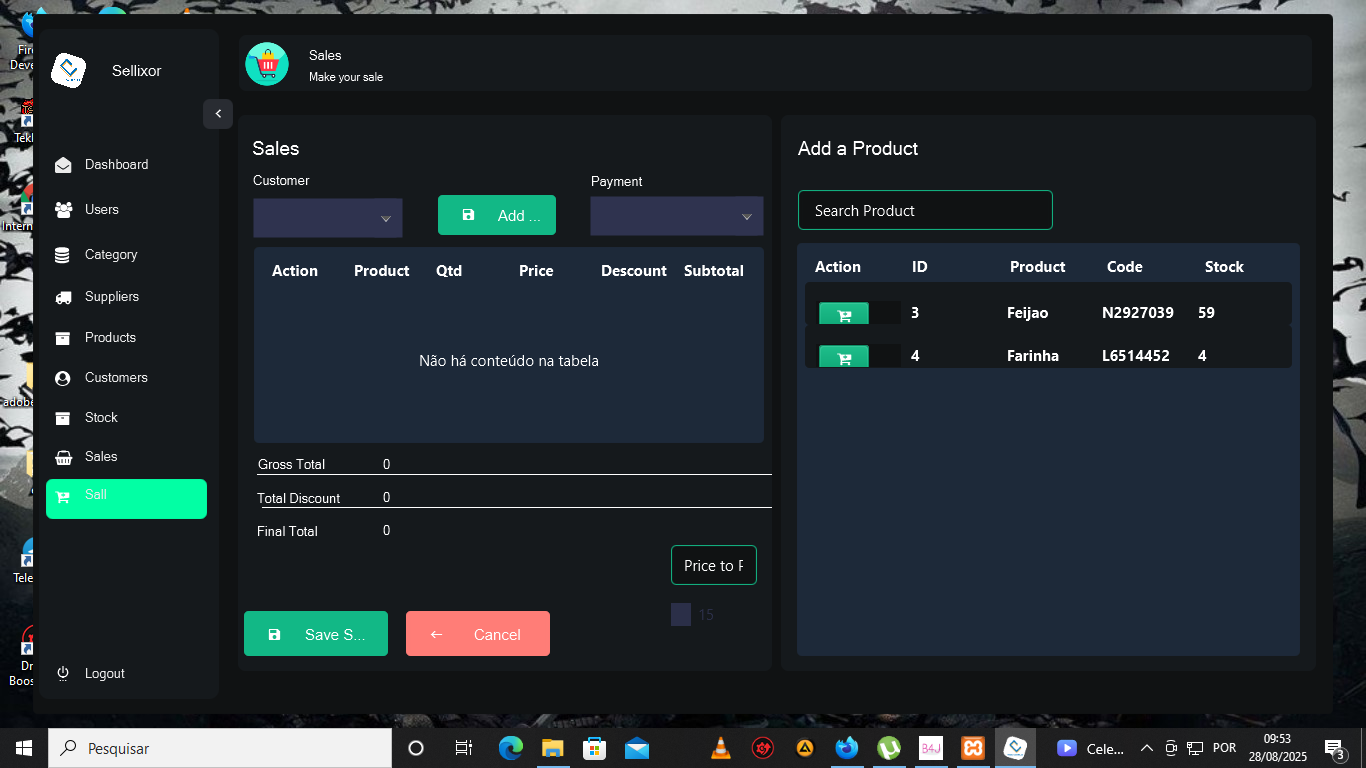Select Sales in the sidebar menu
This screenshot has height=768, width=1366.
pyautogui.click(x=101, y=457)
